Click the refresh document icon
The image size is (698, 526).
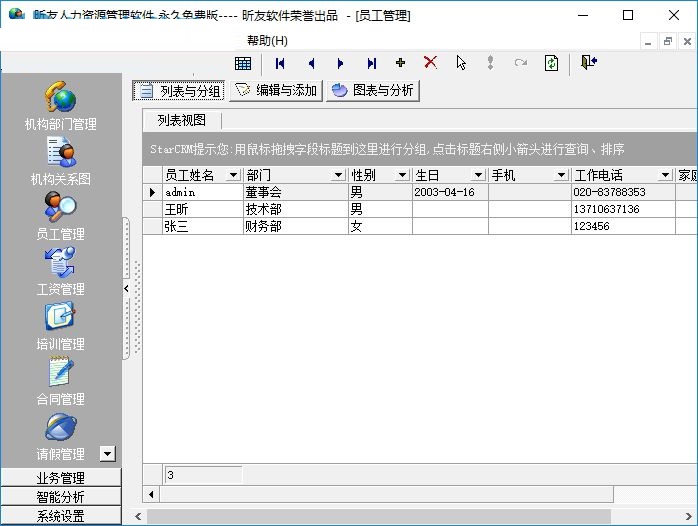pos(552,63)
